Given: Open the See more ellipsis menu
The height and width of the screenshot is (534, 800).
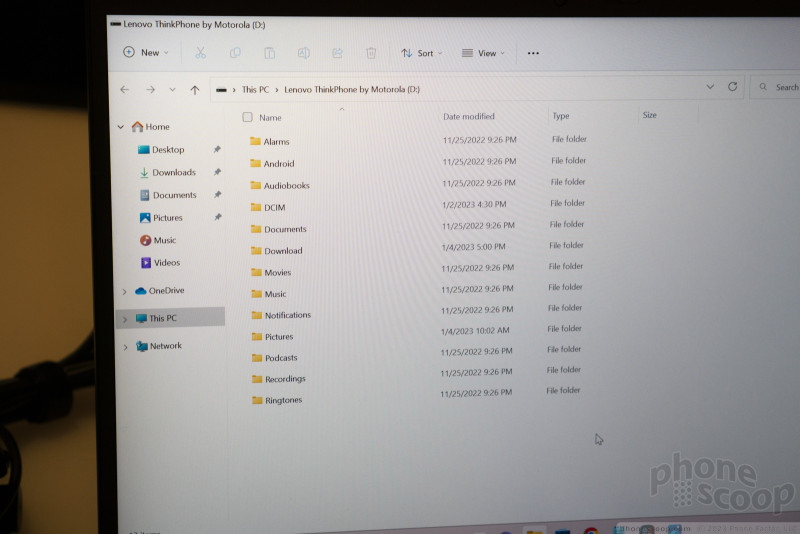Looking at the screenshot, I should tap(533, 53).
